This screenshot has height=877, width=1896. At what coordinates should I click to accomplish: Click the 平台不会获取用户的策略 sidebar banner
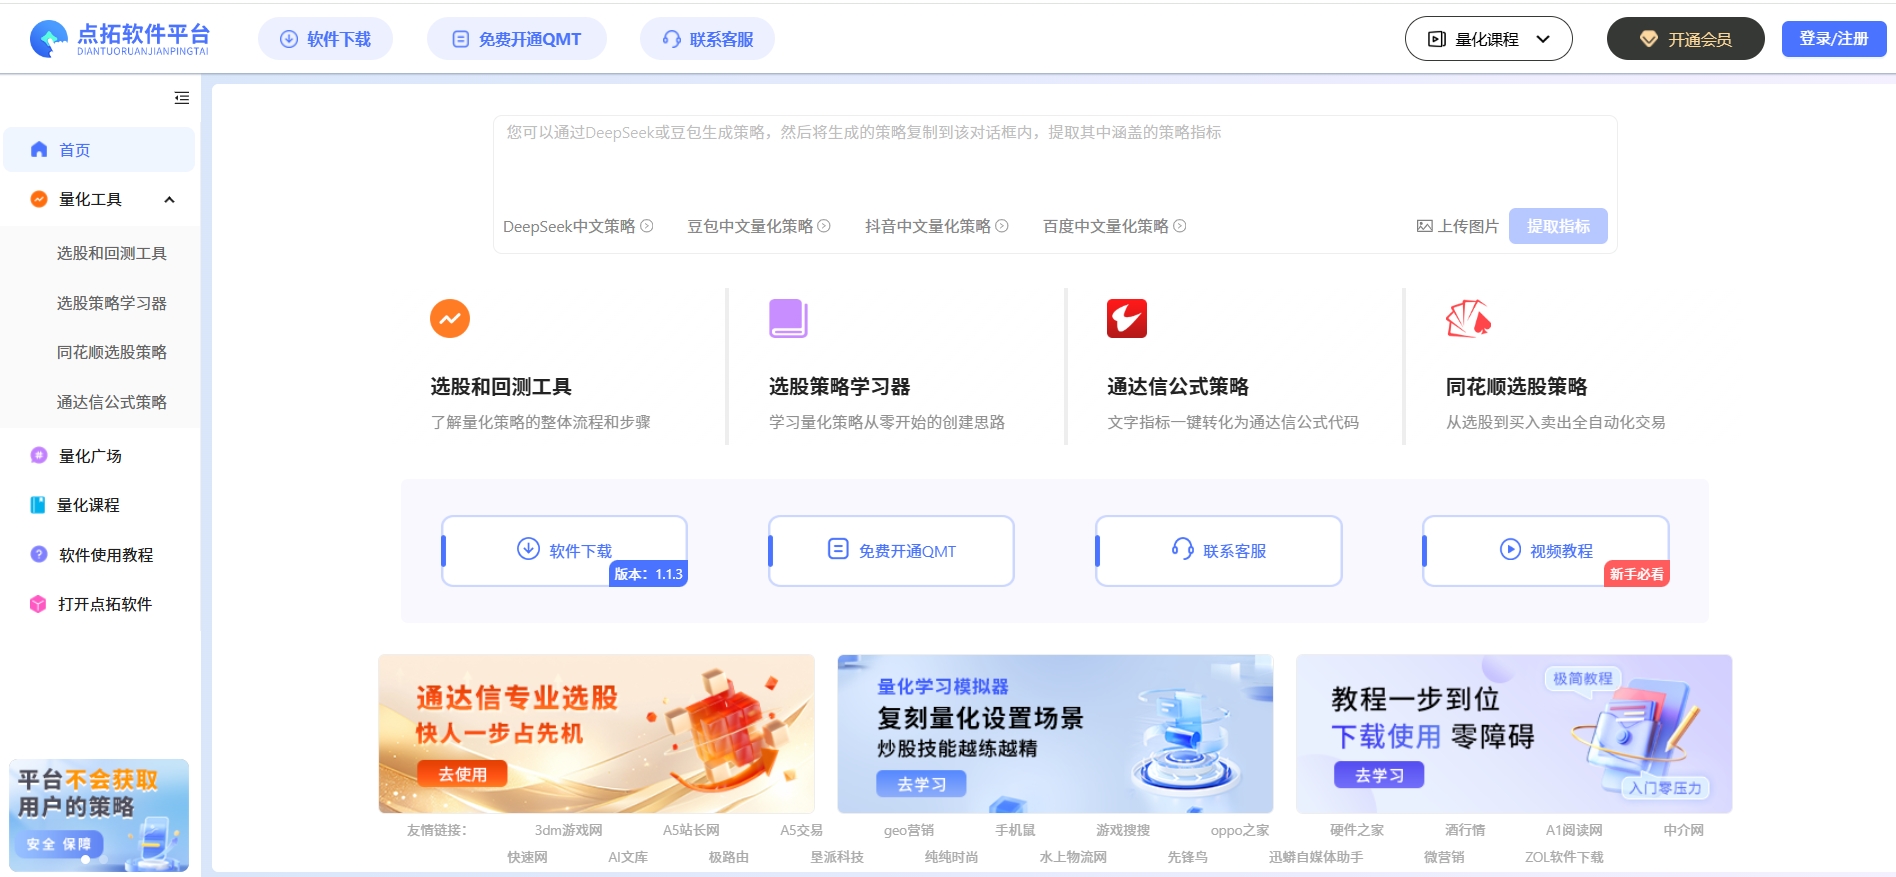pyautogui.click(x=99, y=814)
